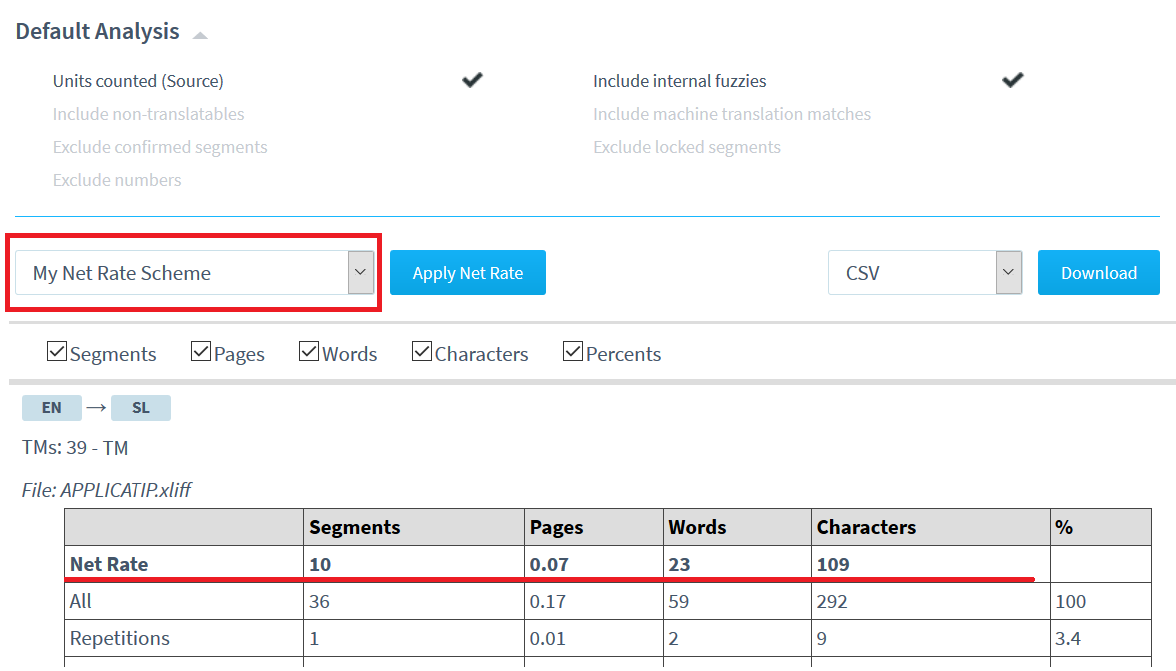1176x671 pixels.
Task: Click checkmark next to Units counted (Source)
Action: 472,79
